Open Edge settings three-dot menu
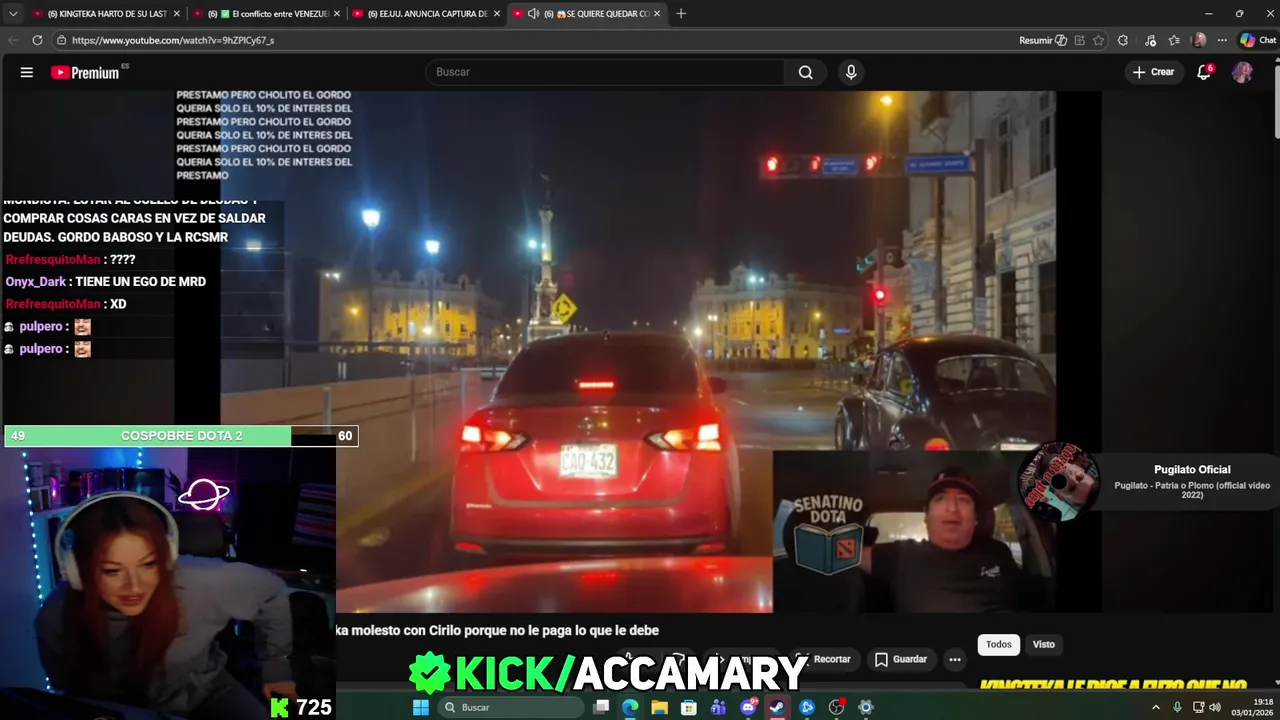The image size is (1280, 720). coord(1222,40)
